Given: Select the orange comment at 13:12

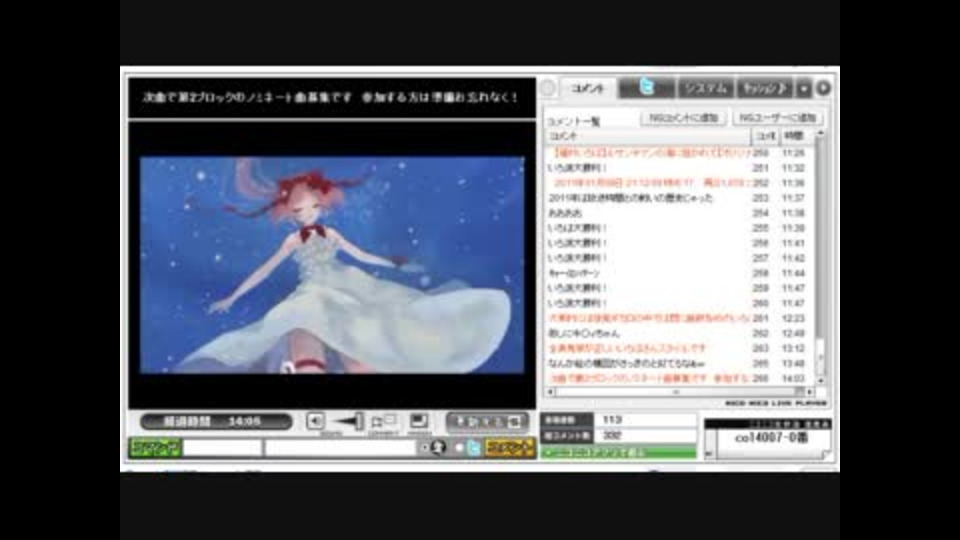Looking at the screenshot, I should pyautogui.click(x=680, y=348).
